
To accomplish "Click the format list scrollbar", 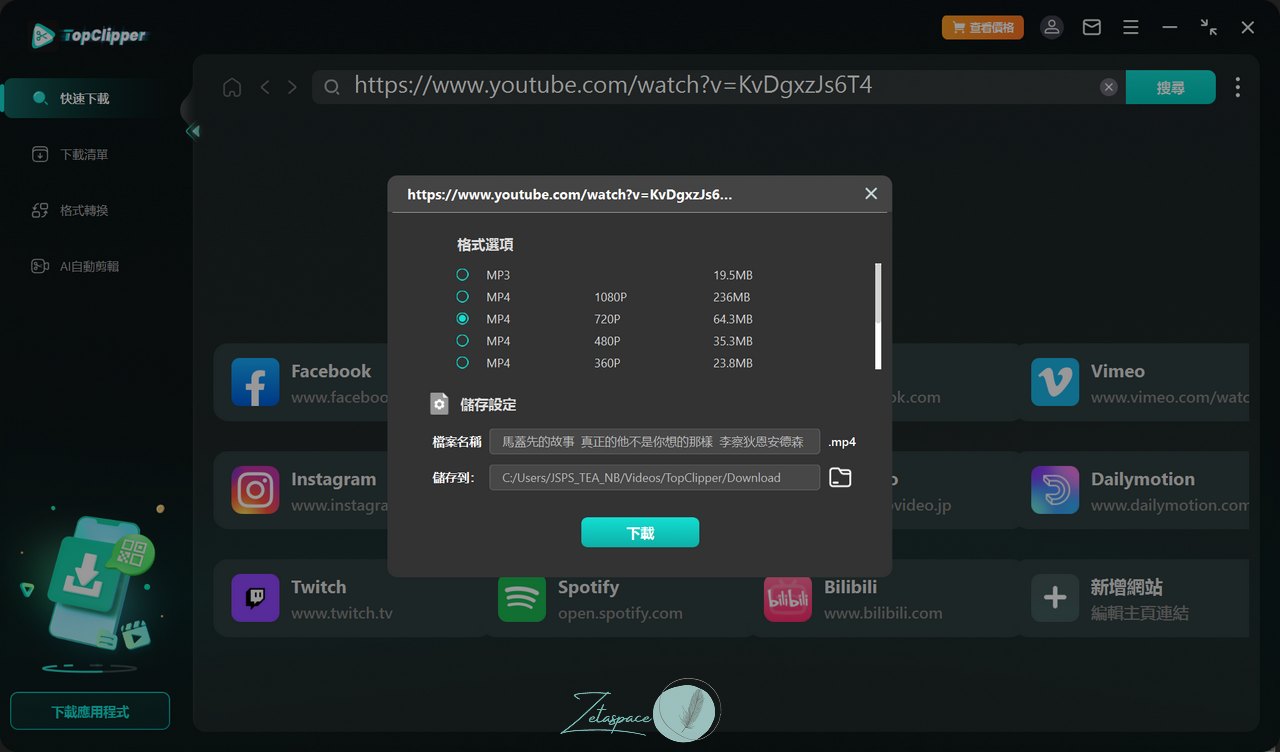I will (878, 316).
